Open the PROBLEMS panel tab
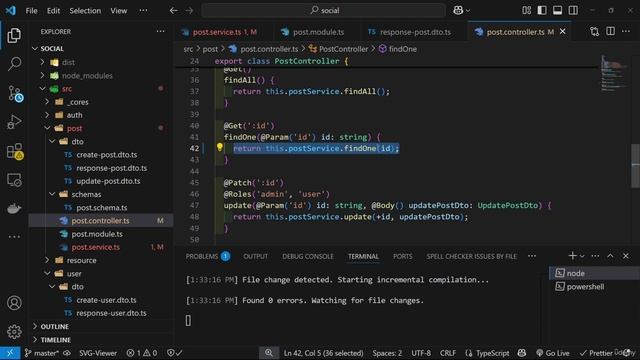 208,256
